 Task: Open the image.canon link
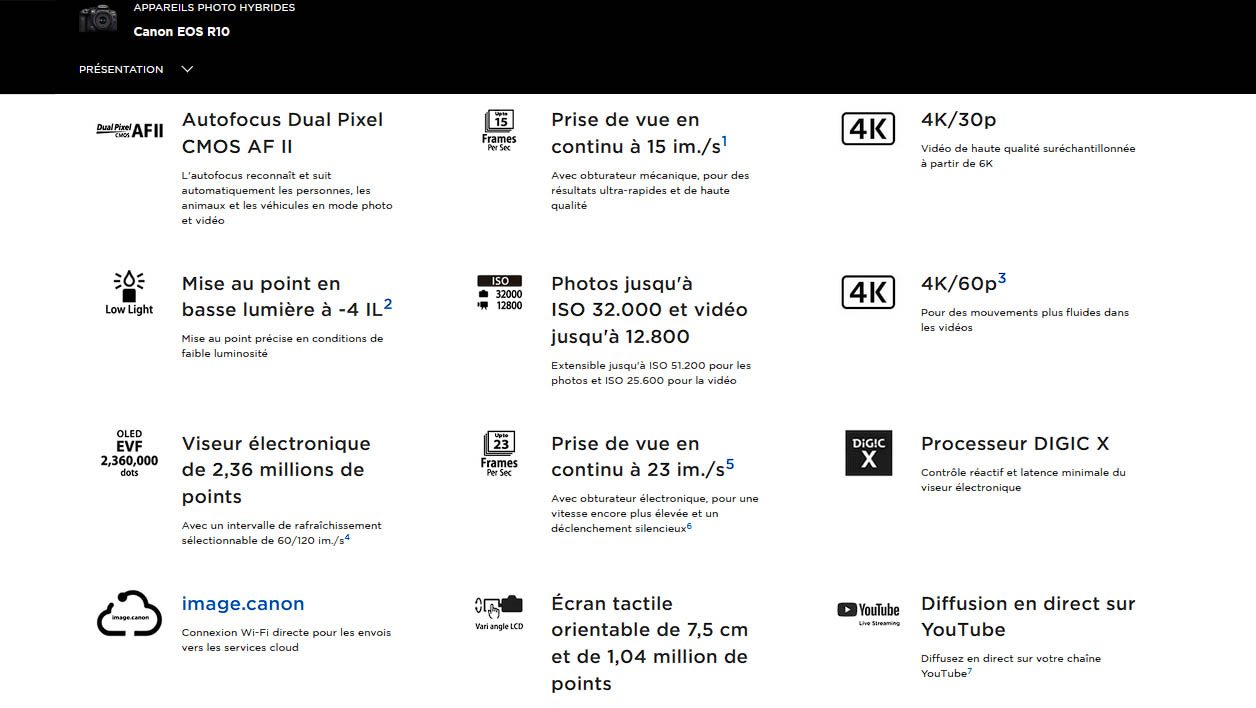pyautogui.click(x=243, y=604)
